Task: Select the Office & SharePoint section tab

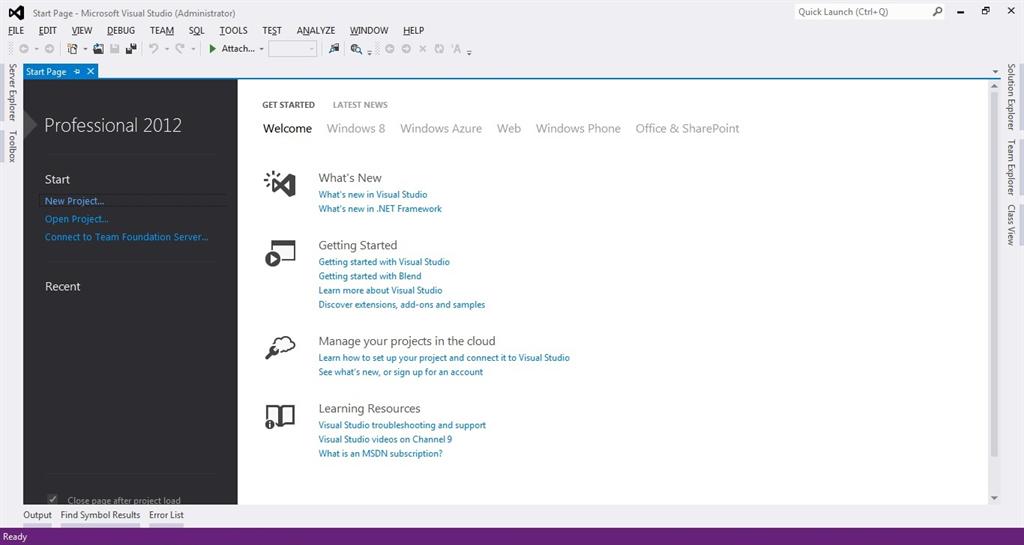Action: pos(687,129)
